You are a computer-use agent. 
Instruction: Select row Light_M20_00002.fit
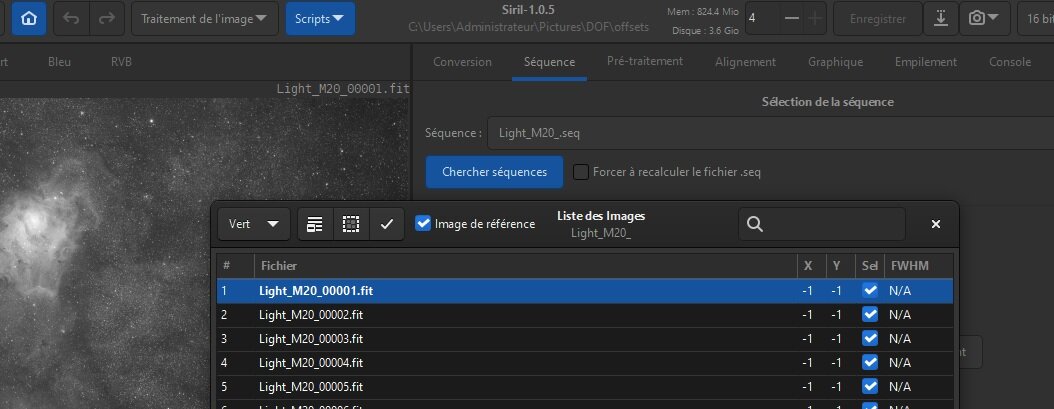(x=585, y=315)
